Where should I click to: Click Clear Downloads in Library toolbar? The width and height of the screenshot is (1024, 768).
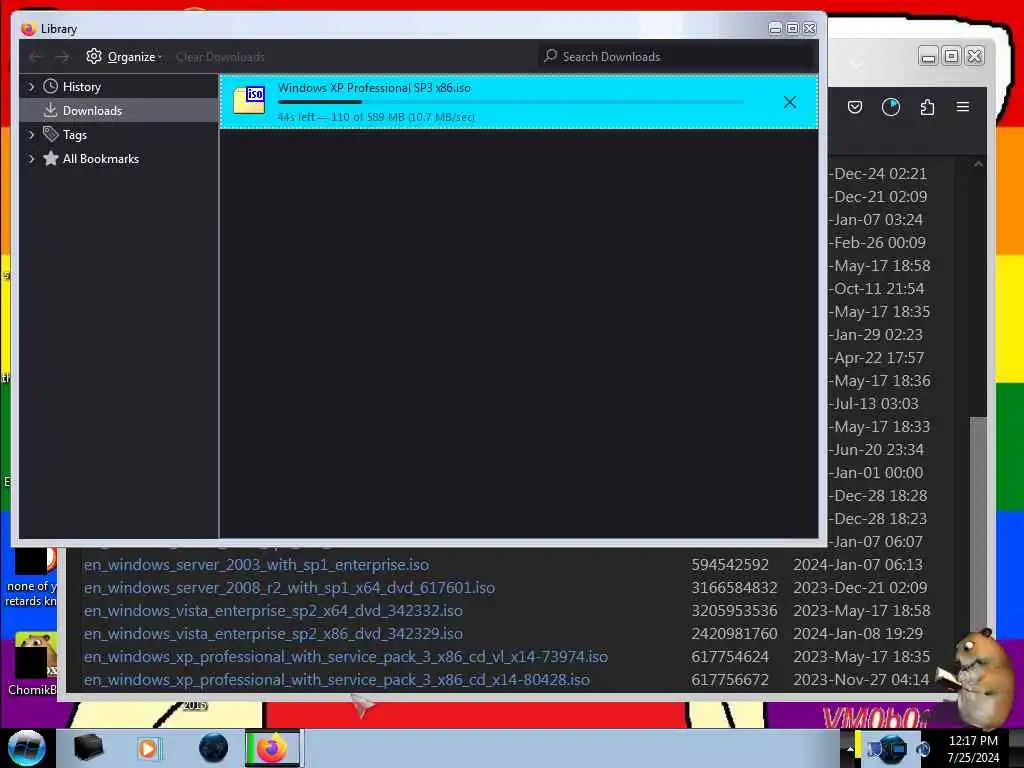220,57
